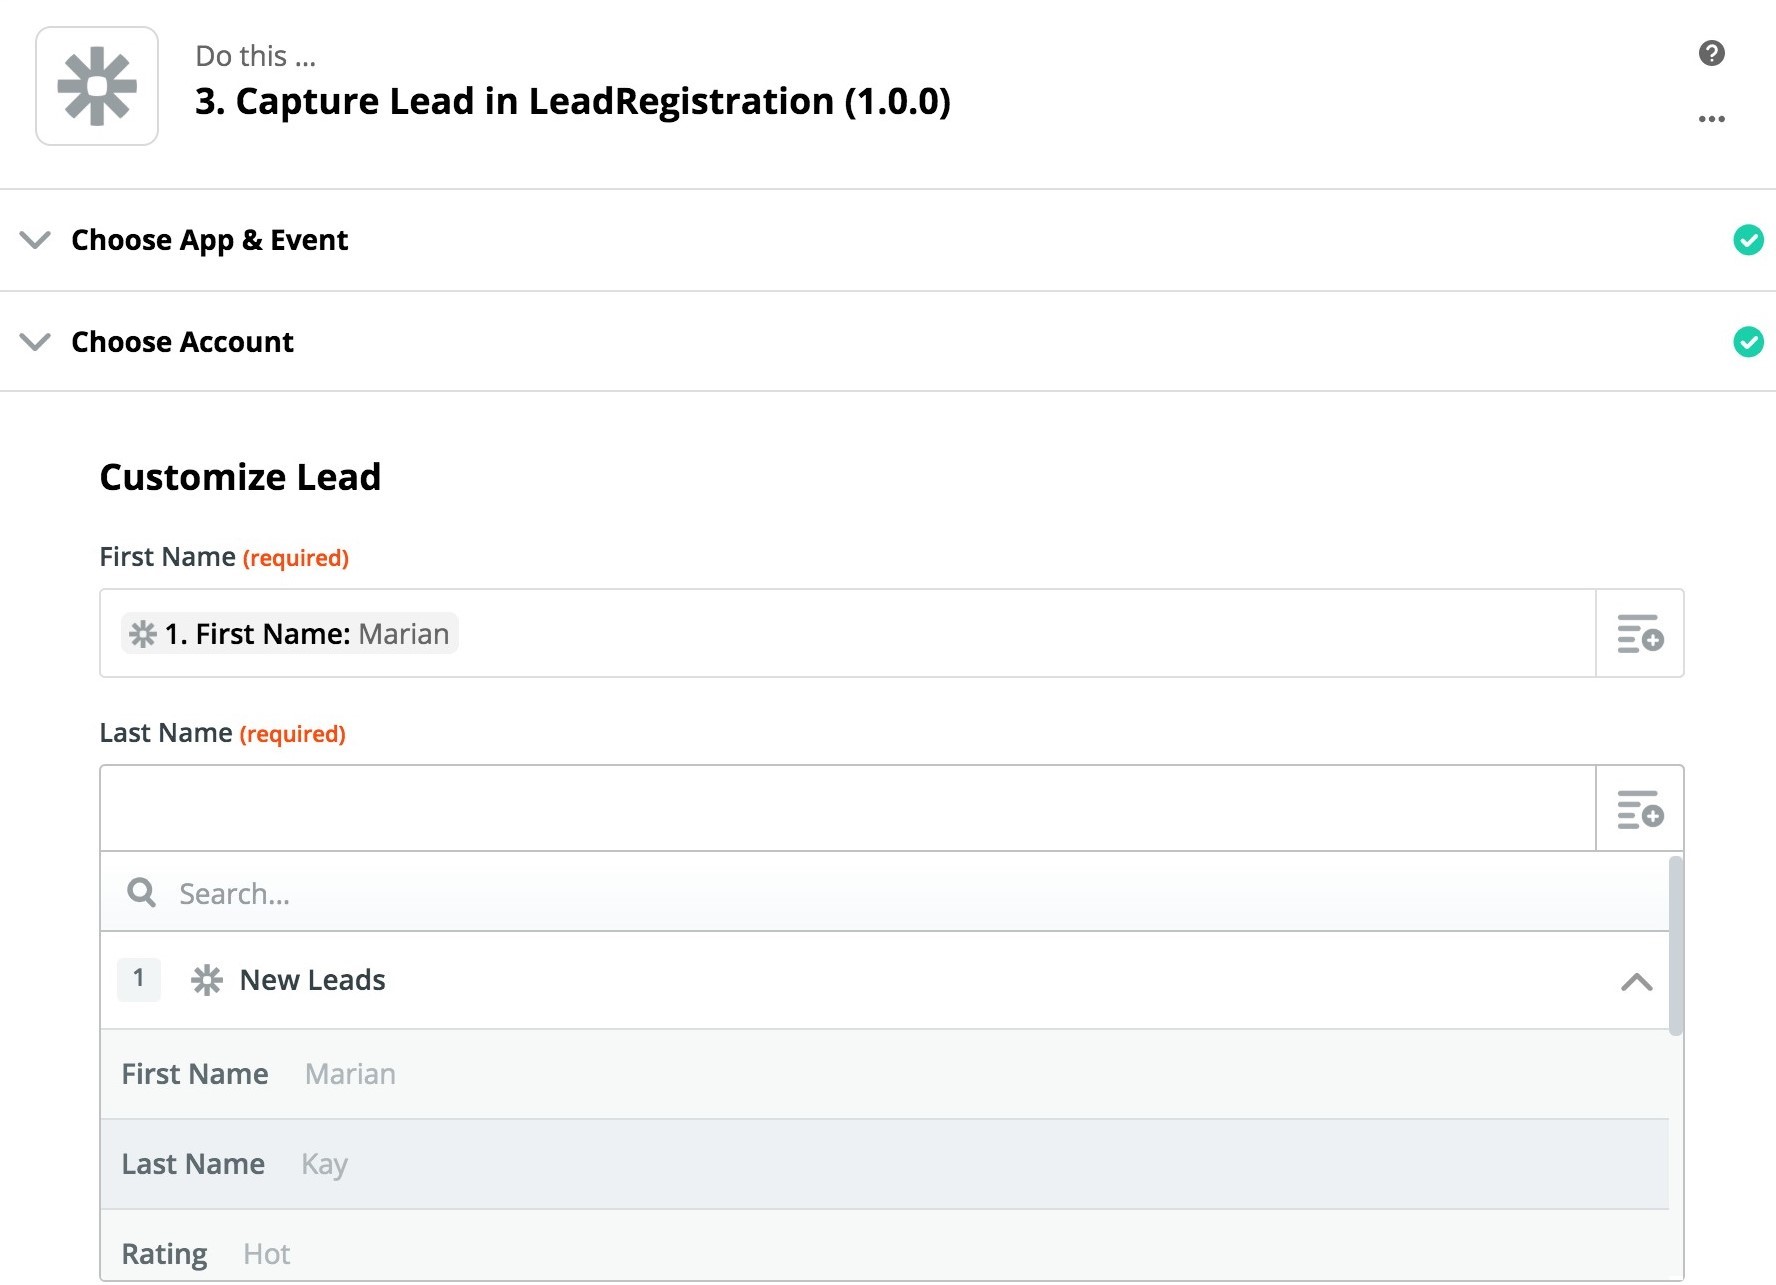Image resolution: width=1776 pixels, height=1285 pixels.
Task: Click the search magnifier icon
Action: click(142, 893)
